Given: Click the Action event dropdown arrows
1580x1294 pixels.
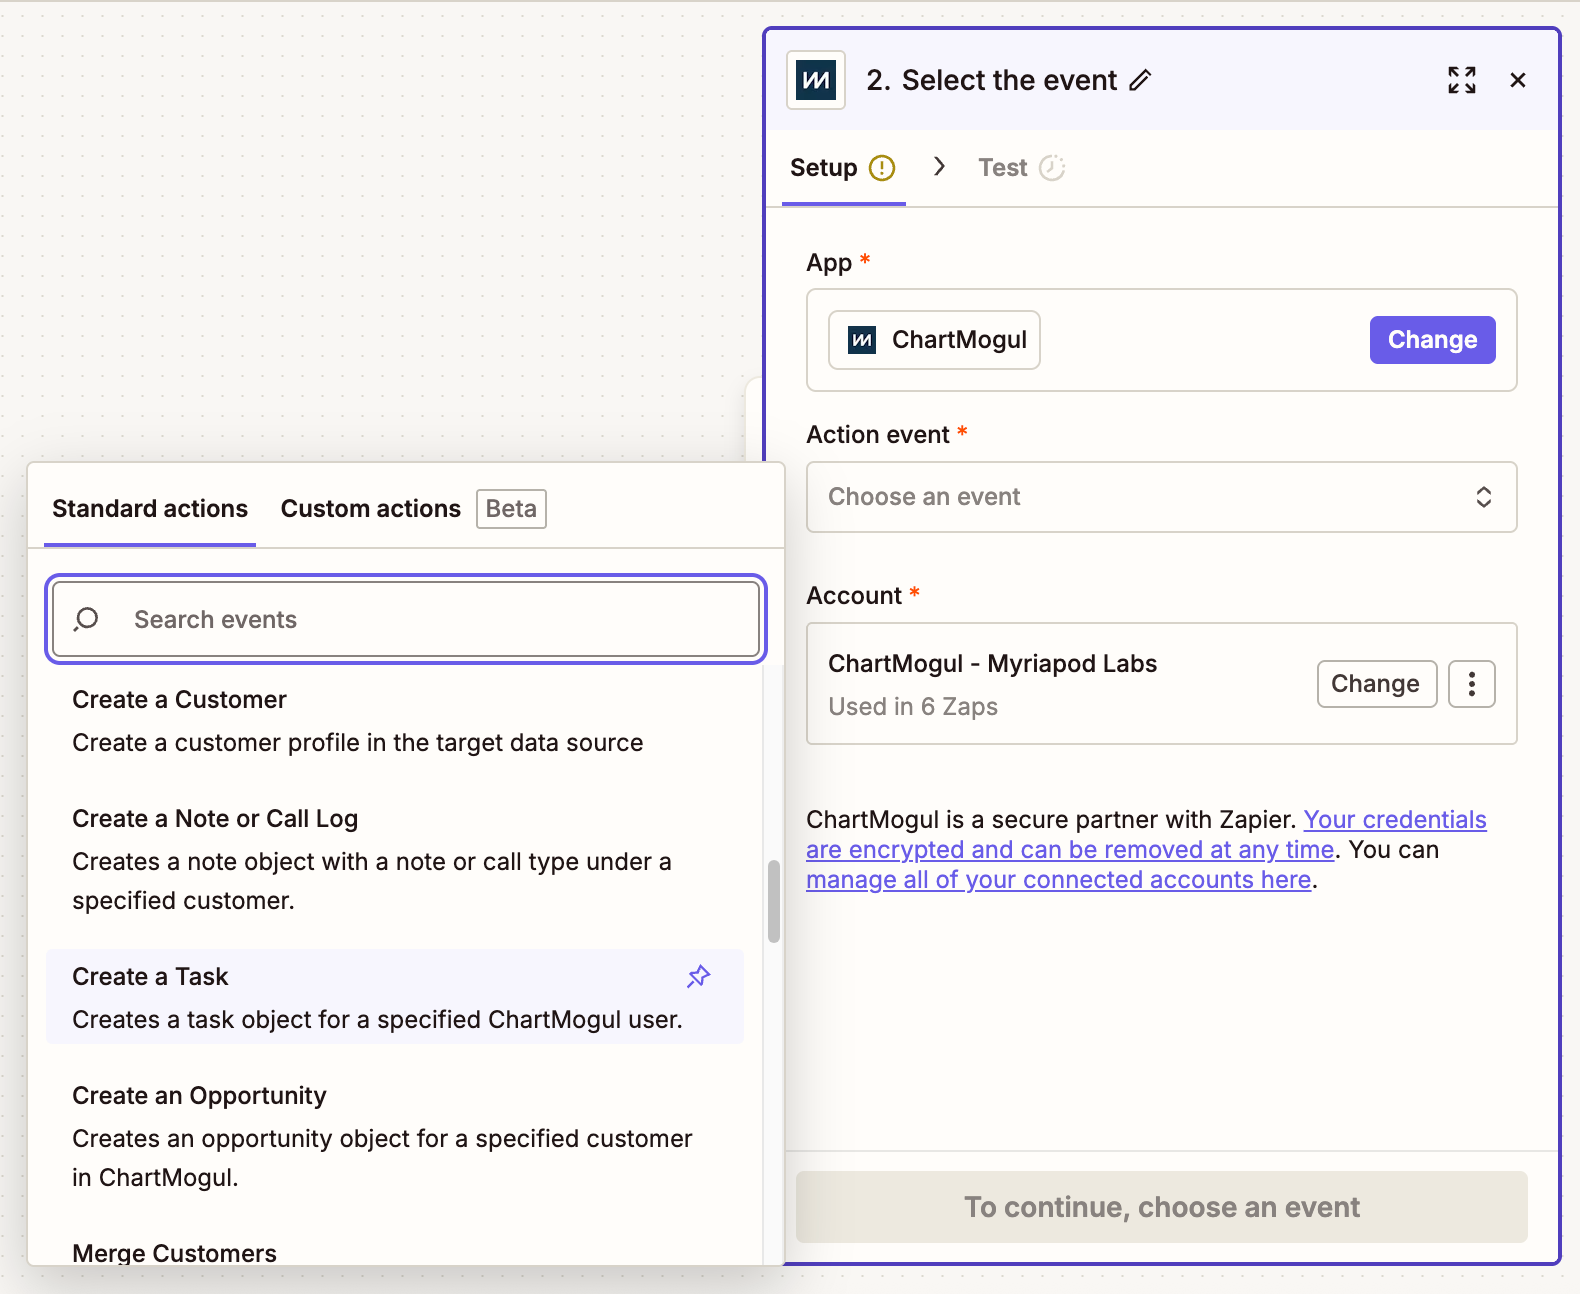Looking at the screenshot, I should (x=1484, y=497).
